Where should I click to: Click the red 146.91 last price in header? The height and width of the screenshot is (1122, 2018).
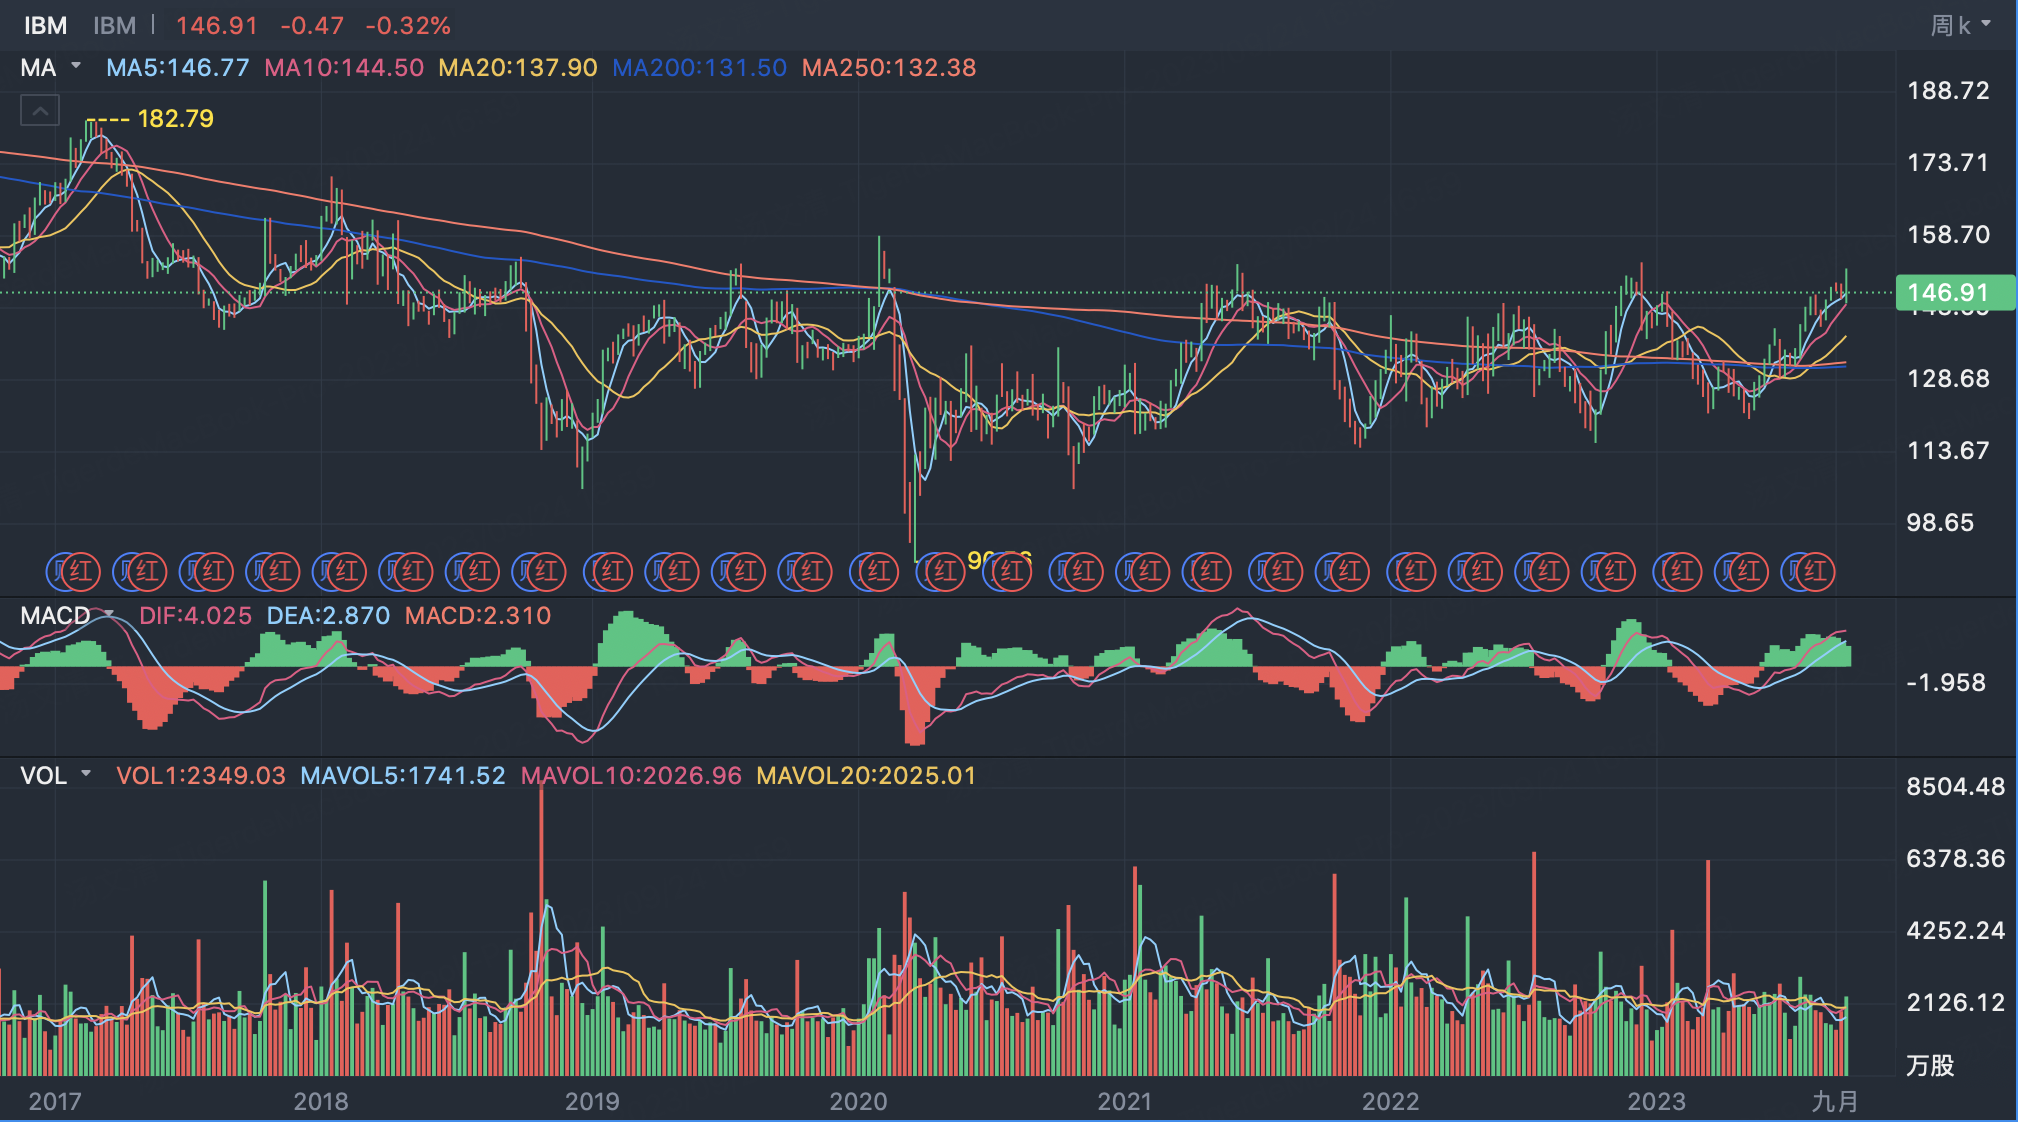[217, 26]
